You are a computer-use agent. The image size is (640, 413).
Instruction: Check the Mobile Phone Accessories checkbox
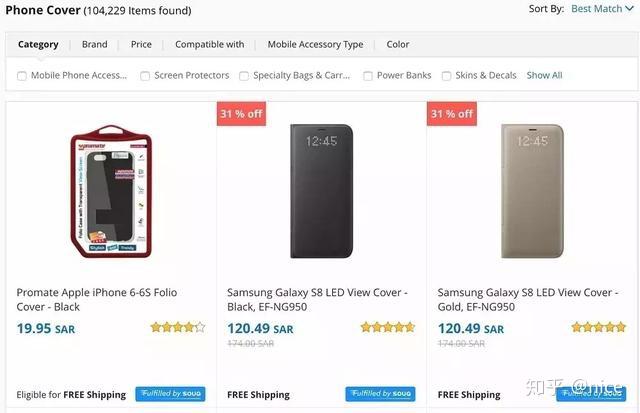point(22,75)
